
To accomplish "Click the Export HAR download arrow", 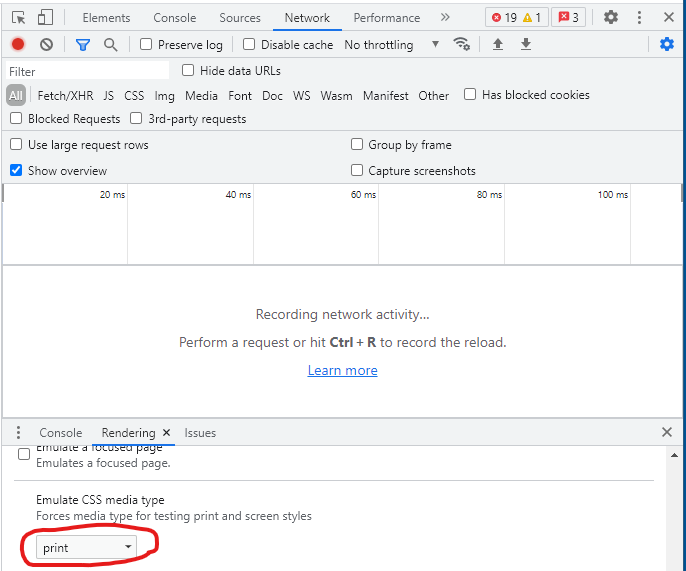I will click(x=526, y=45).
